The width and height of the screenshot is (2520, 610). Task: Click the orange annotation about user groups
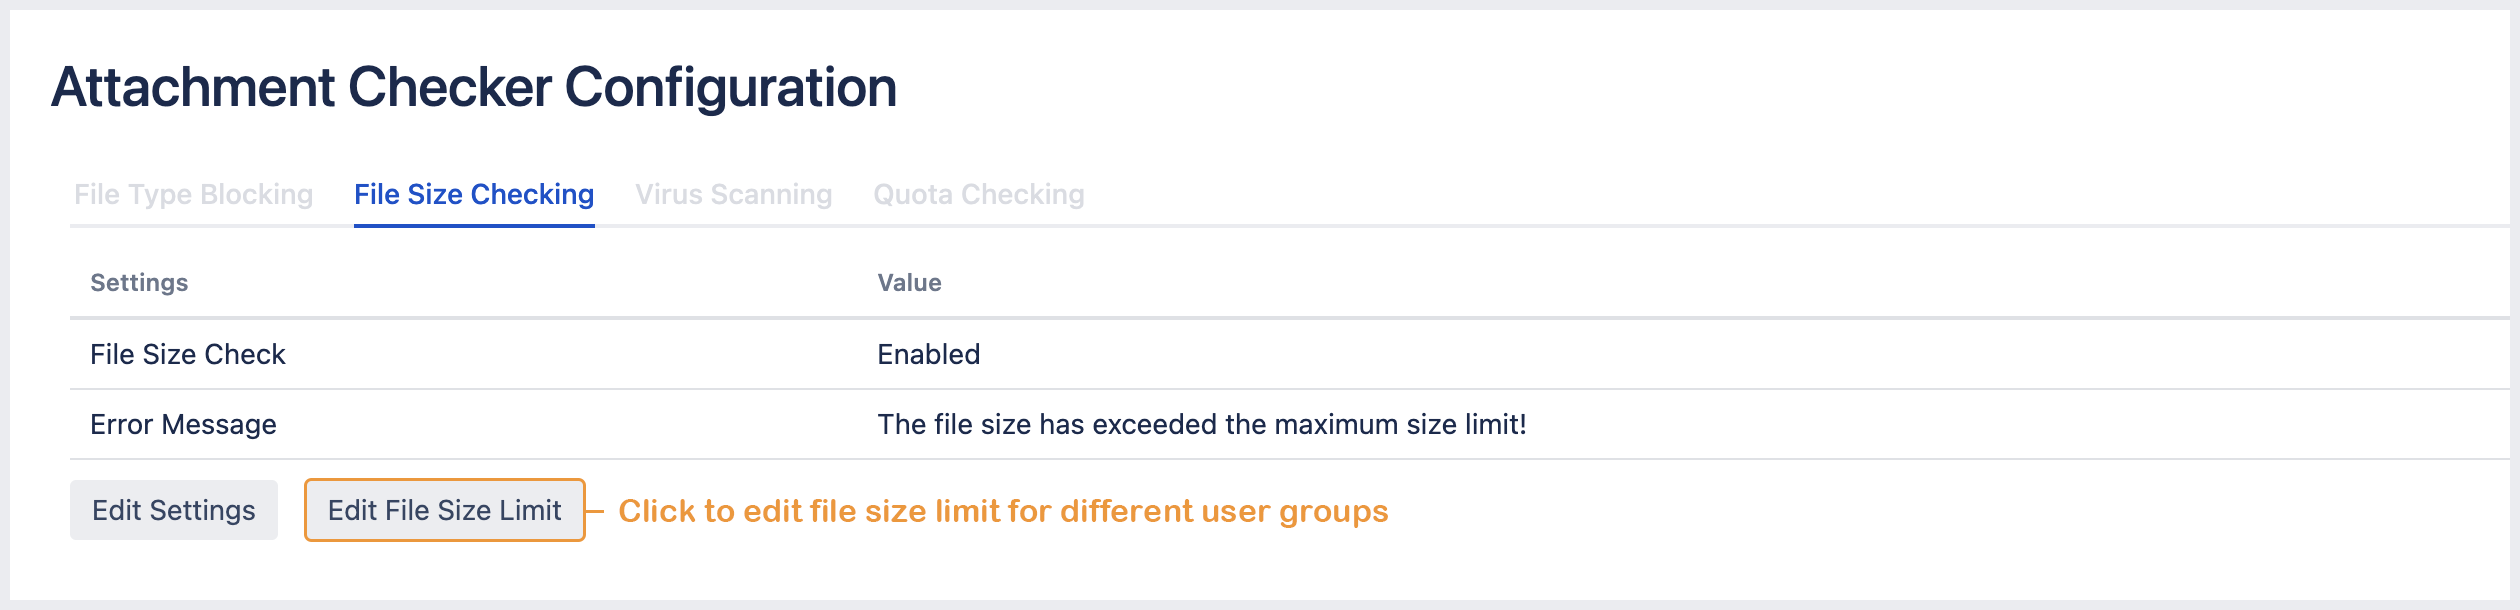pos(1005,511)
